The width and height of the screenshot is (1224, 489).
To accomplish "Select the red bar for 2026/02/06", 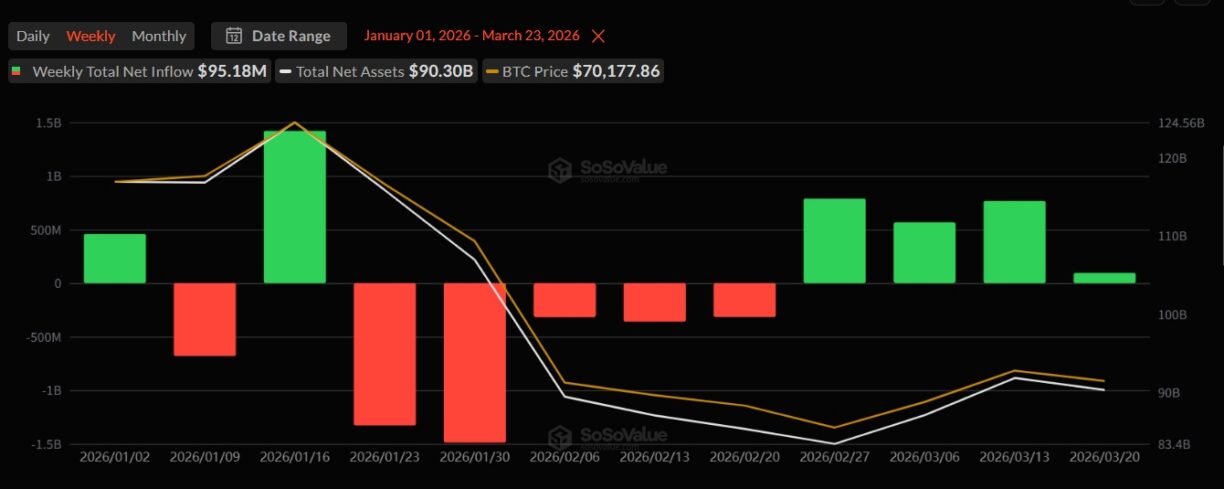I will pos(565,300).
